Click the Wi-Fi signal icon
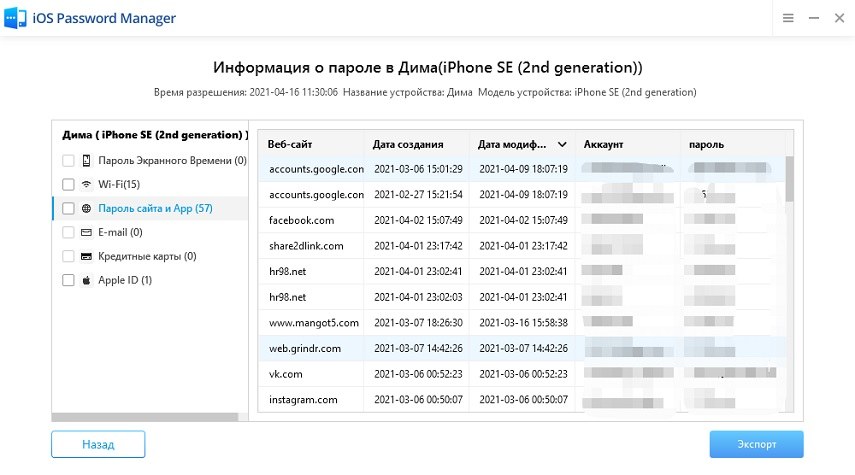This screenshot has height=475, width=855. [x=86, y=184]
